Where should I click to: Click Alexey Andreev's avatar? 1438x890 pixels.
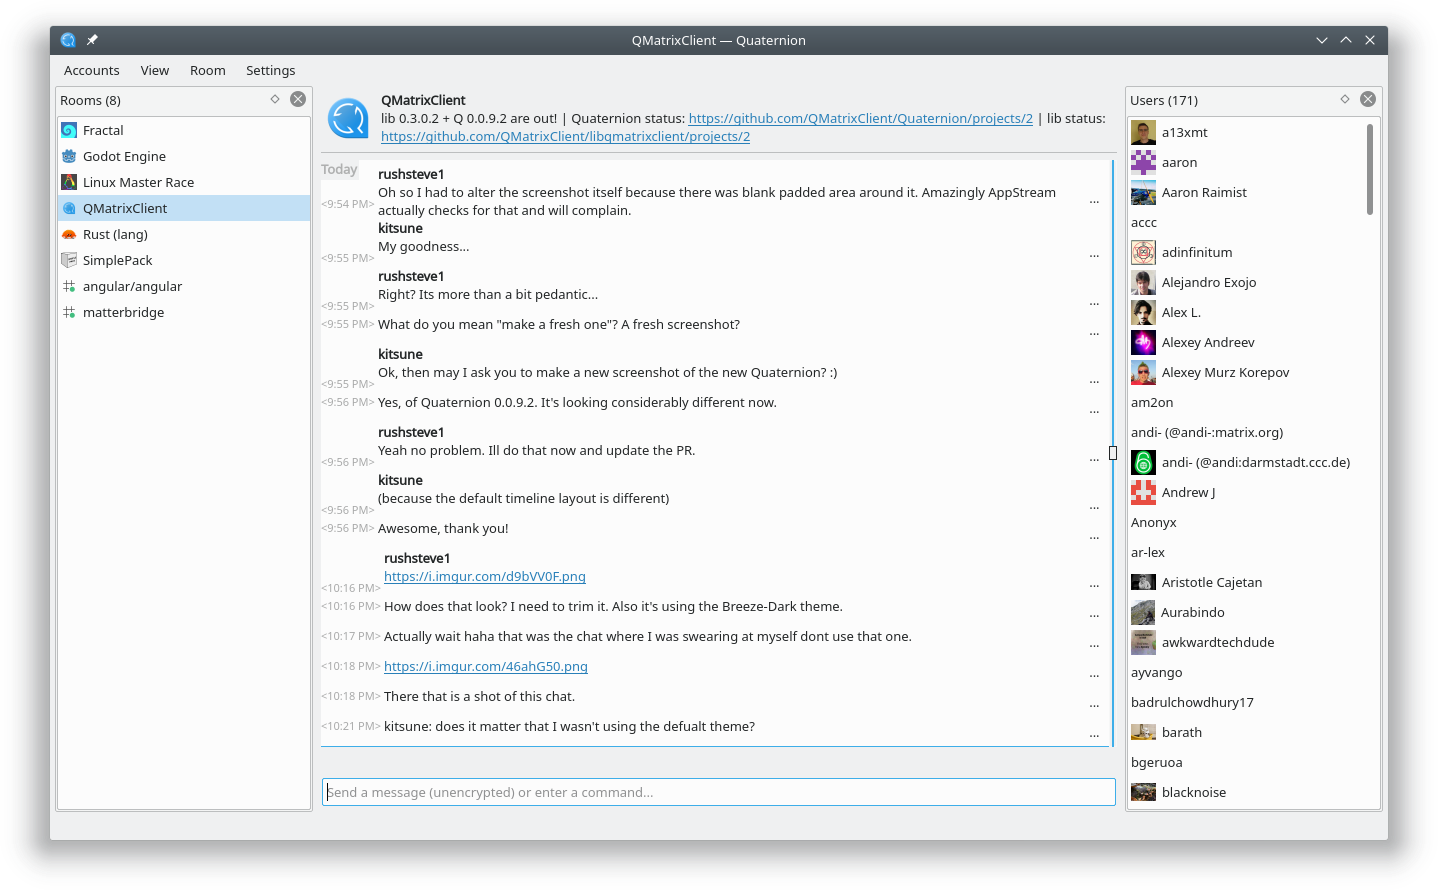[1143, 342]
